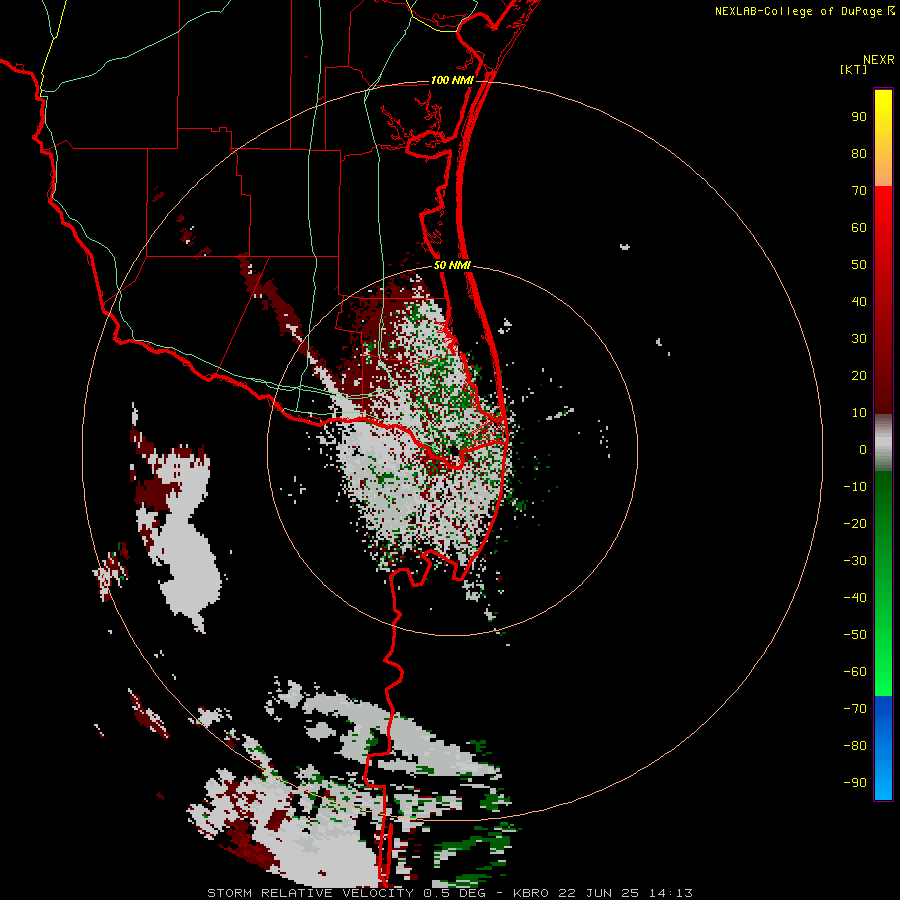The width and height of the screenshot is (900, 900).
Task: Click the 50 NMI range ring label
Action: [x=452, y=265]
